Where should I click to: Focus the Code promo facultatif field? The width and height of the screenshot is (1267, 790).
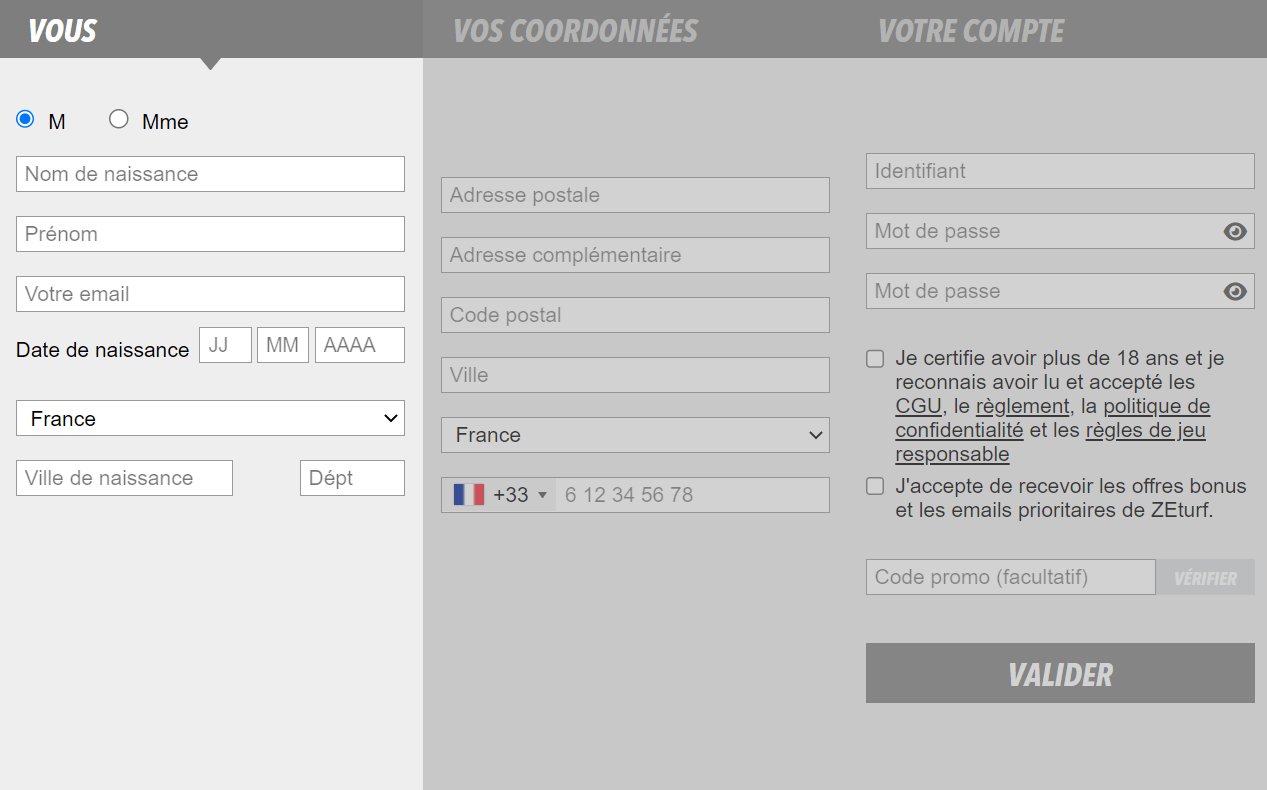(x=1010, y=577)
